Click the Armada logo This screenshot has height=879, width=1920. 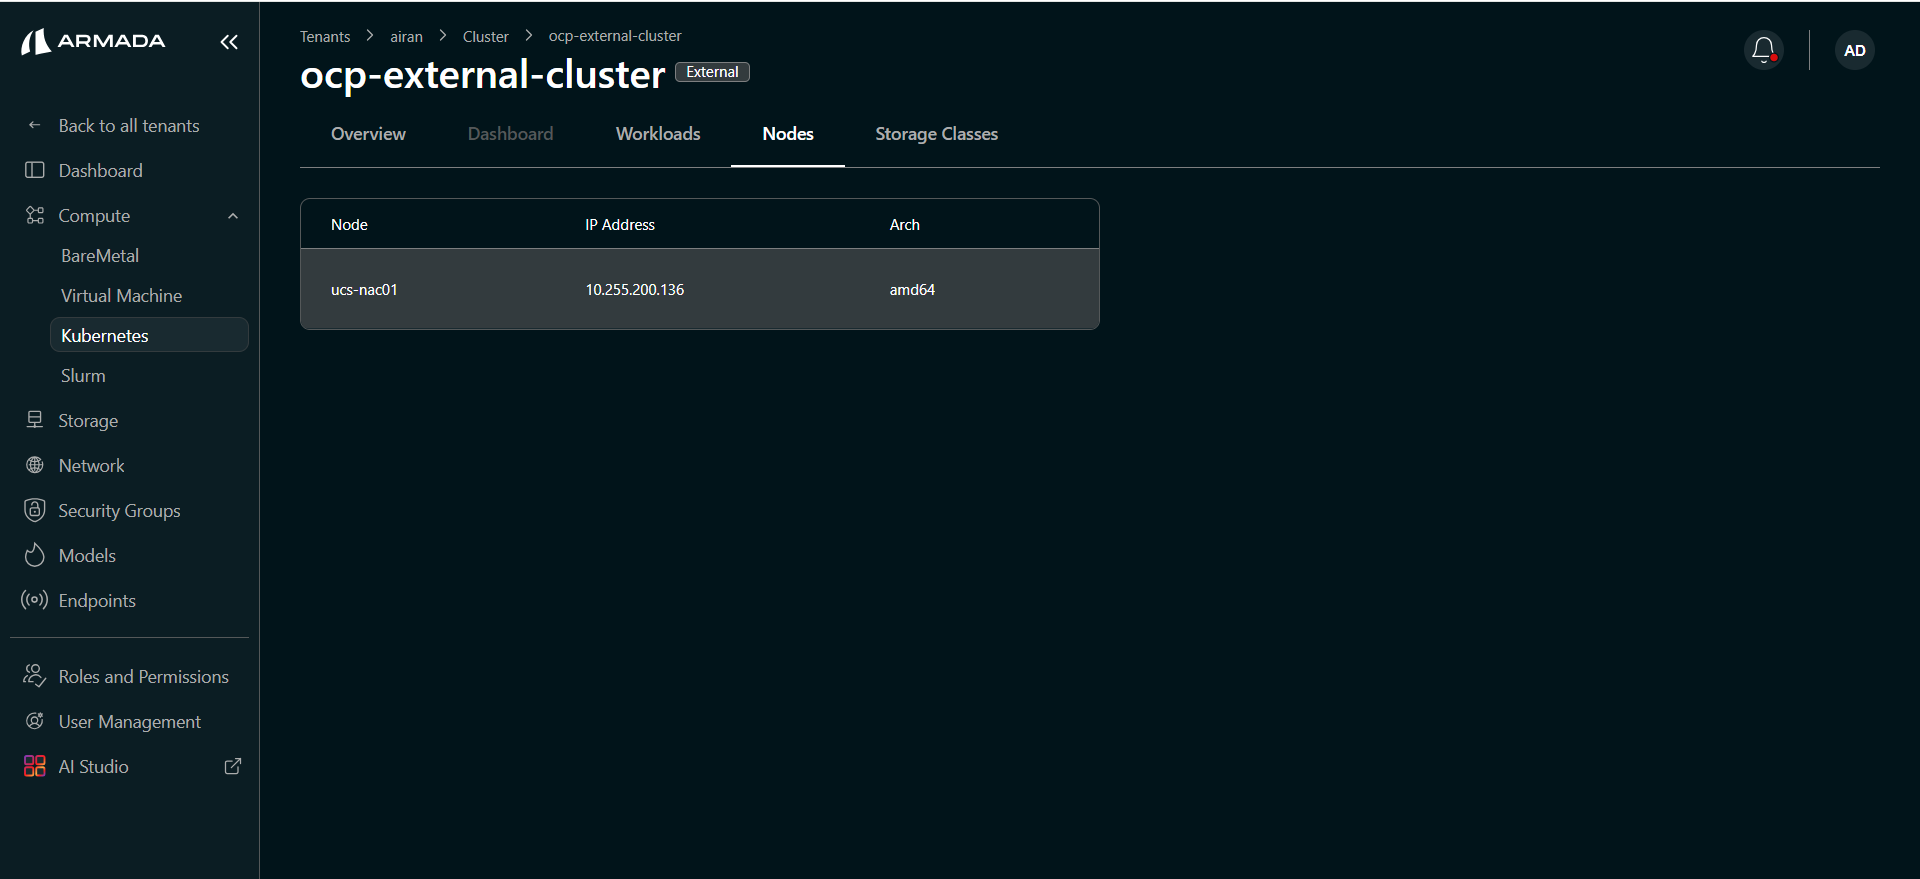pos(93,41)
